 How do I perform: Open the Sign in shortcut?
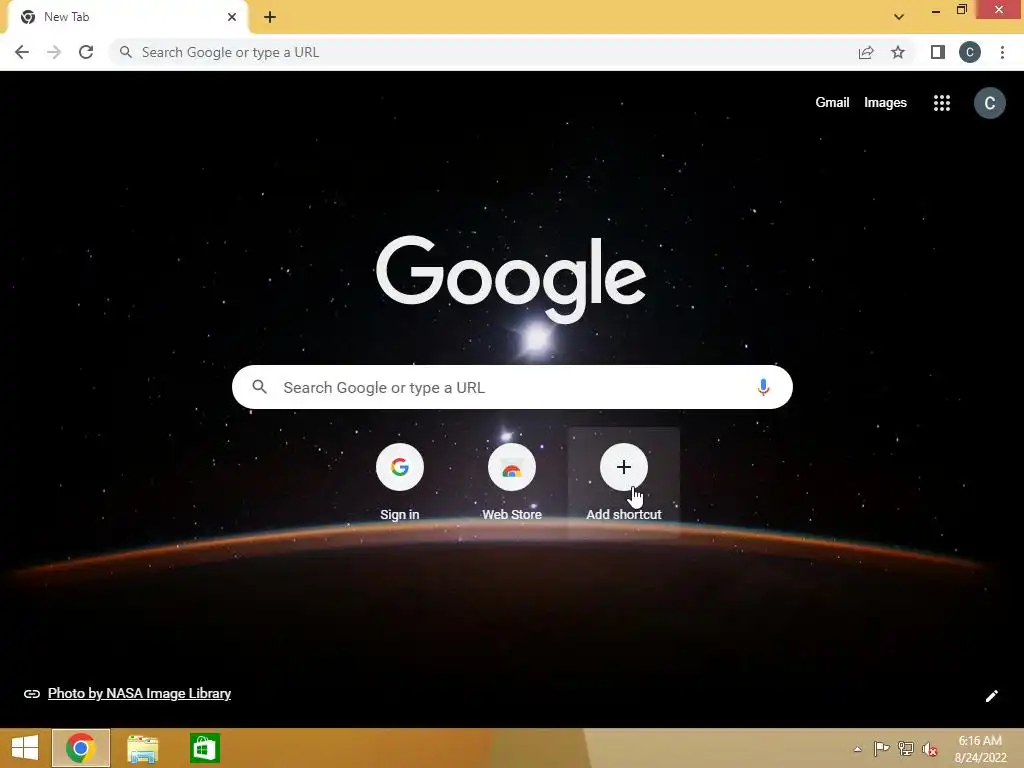(x=400, y=482)
